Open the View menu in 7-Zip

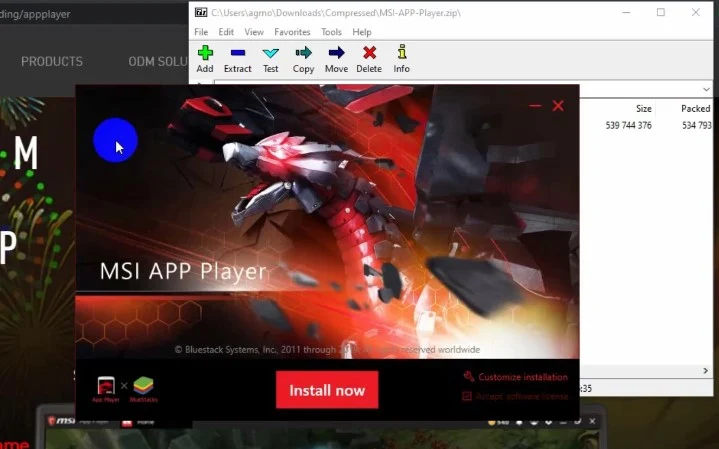pos(254,32)
